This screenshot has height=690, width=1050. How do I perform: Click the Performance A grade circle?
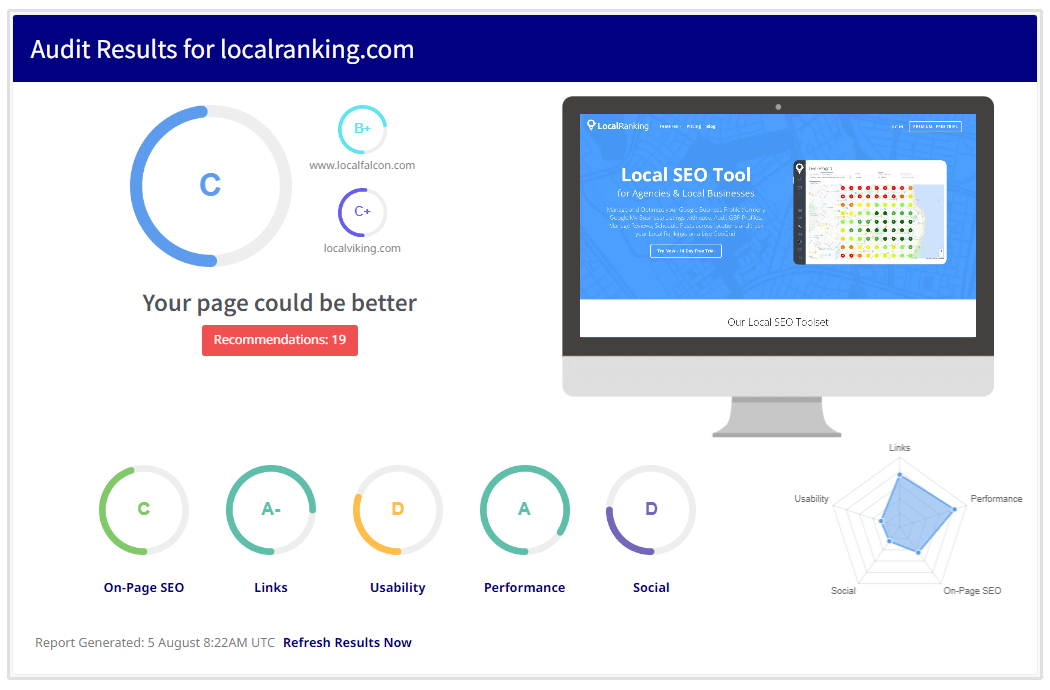coord(524,509)
